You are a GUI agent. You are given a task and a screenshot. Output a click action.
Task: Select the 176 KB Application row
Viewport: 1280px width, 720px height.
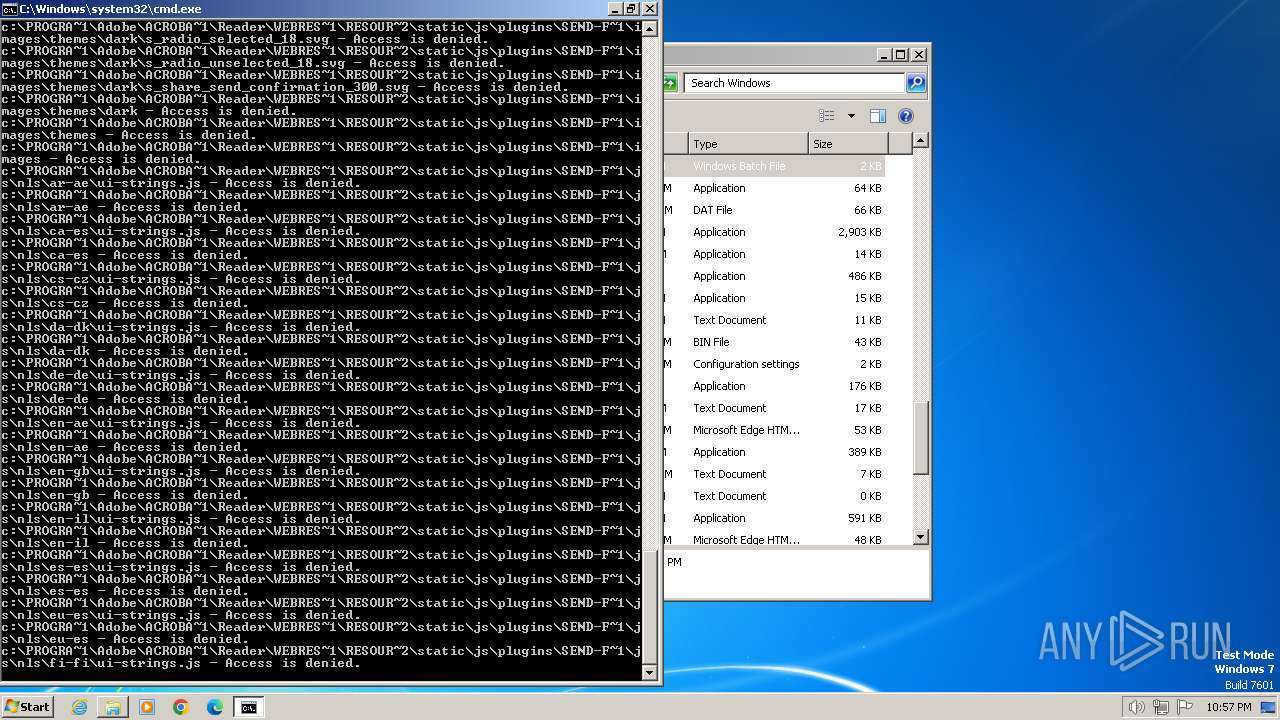(774, 386)
